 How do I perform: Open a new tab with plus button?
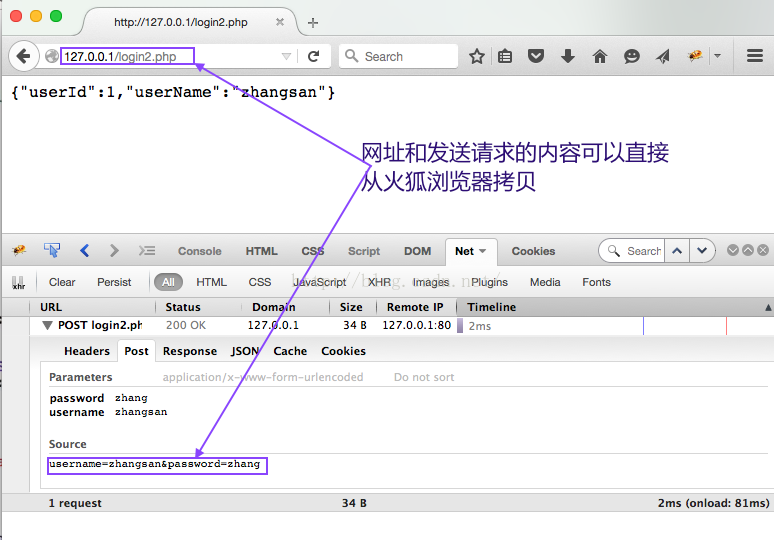313,23
